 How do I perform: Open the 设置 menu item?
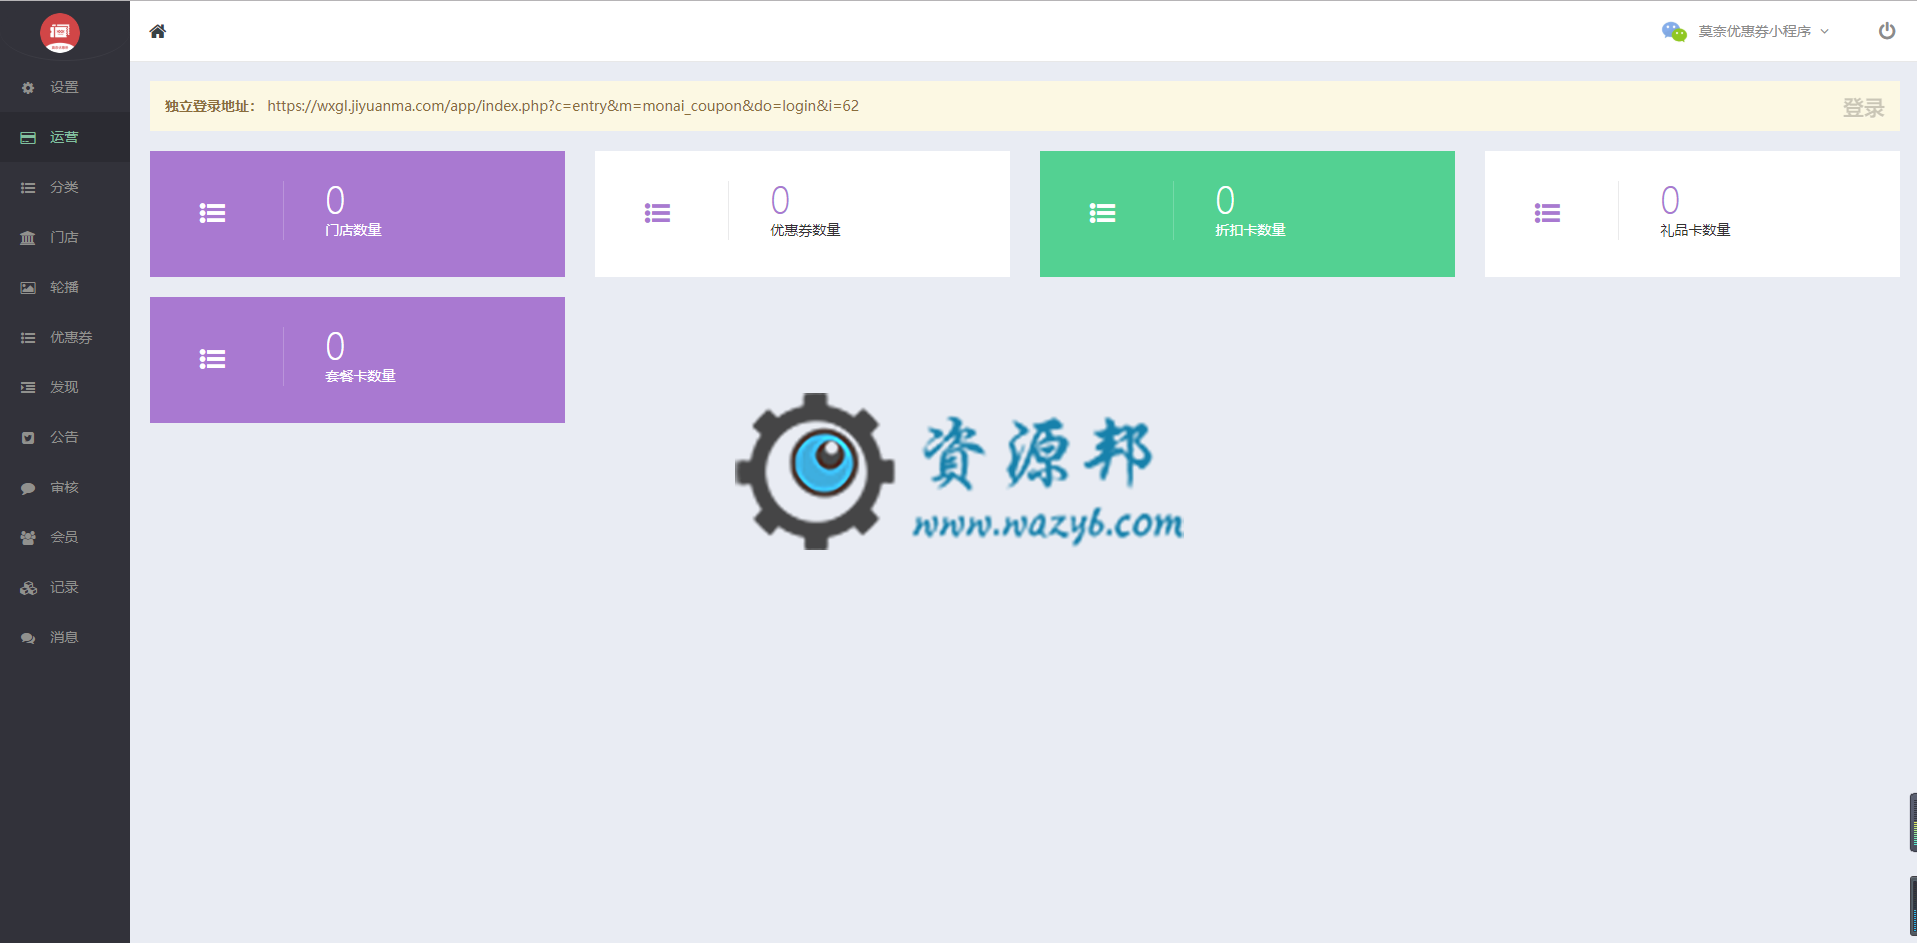65,87
